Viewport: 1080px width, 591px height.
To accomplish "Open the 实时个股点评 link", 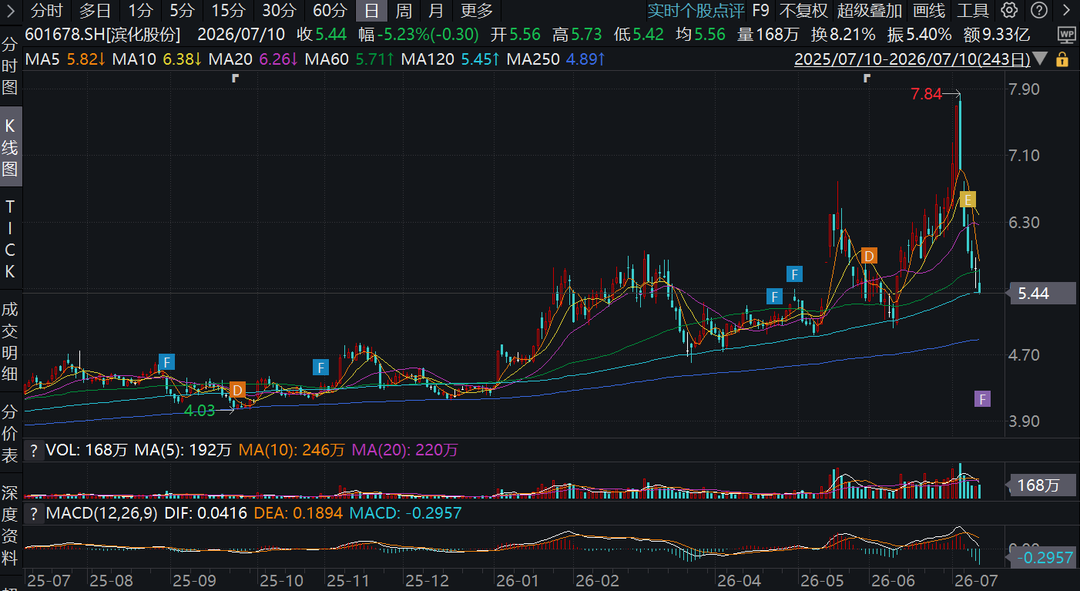I will point(696,10).
